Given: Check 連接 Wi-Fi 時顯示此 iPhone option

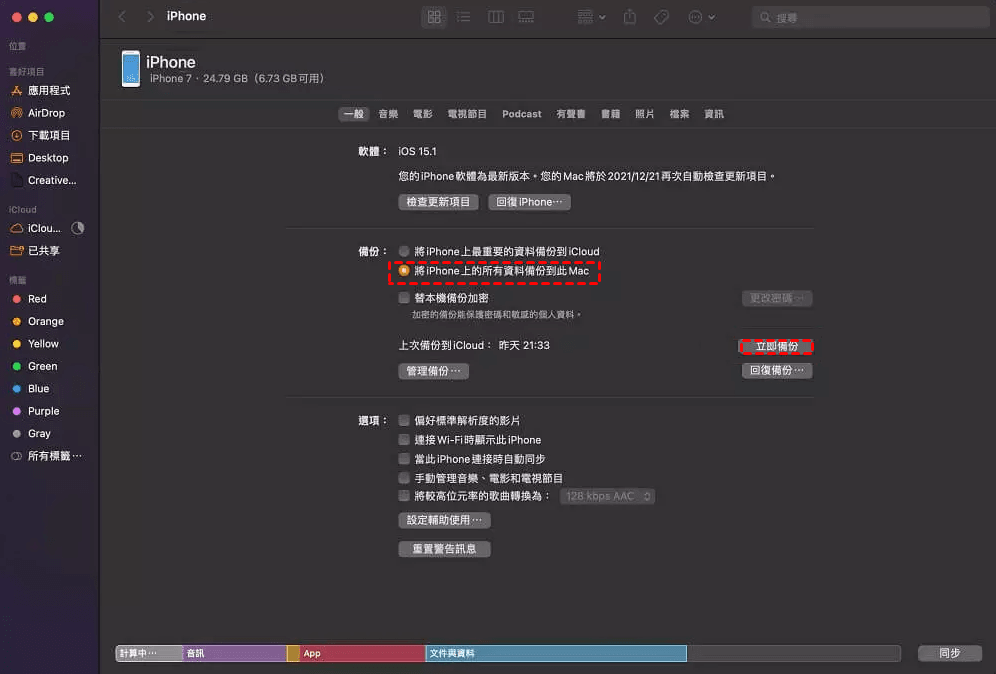Looking at the screenshot, I should (404, 440).
